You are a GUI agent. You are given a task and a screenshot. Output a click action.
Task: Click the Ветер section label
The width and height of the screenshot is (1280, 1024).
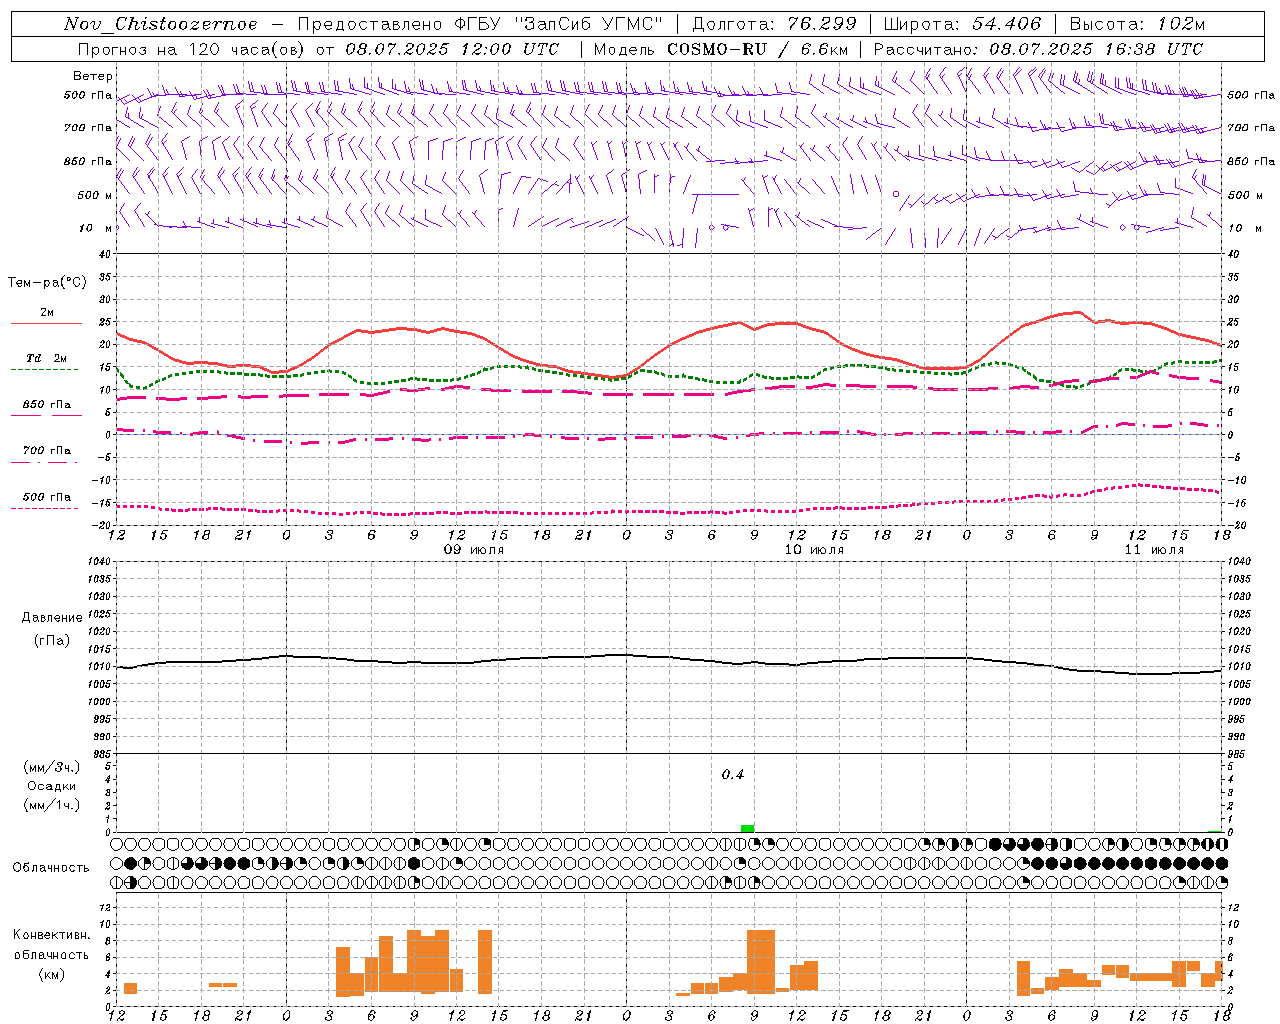pos(92,76)
